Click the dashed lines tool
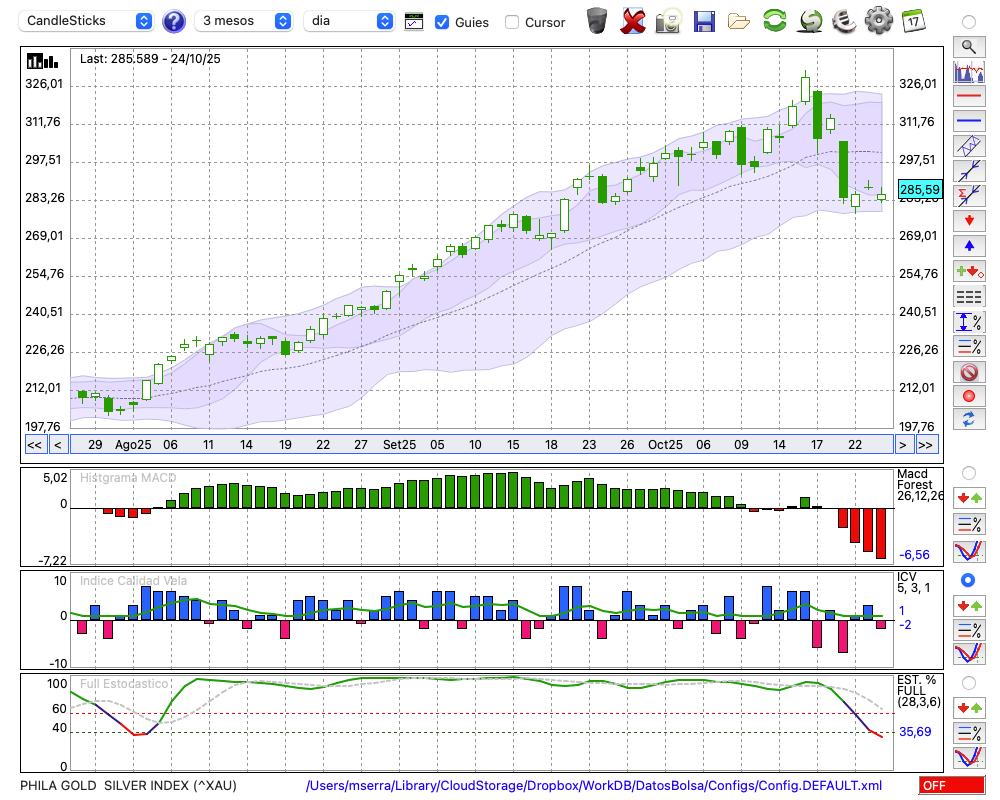1000x800 pixels. click(969, 297)
